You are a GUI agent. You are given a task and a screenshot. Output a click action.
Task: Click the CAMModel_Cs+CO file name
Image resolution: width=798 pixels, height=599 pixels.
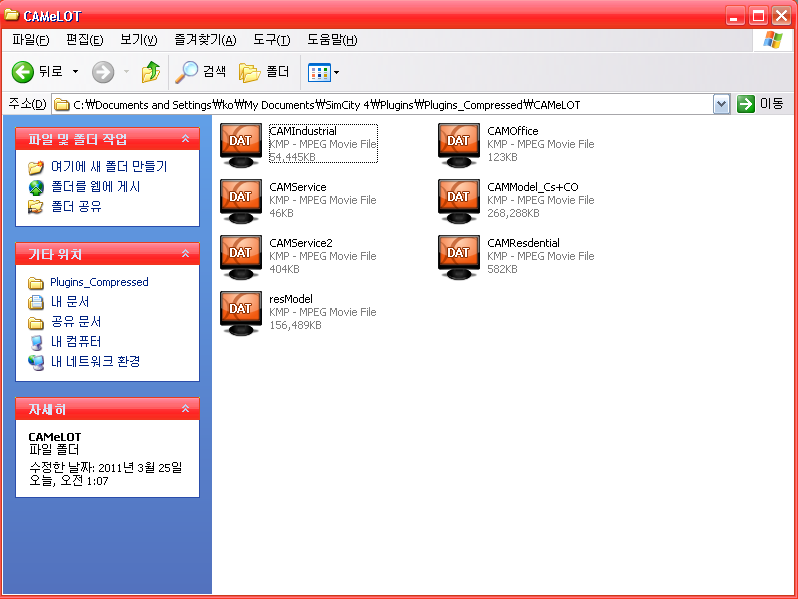pyautogui.click(x=533, y=187)
